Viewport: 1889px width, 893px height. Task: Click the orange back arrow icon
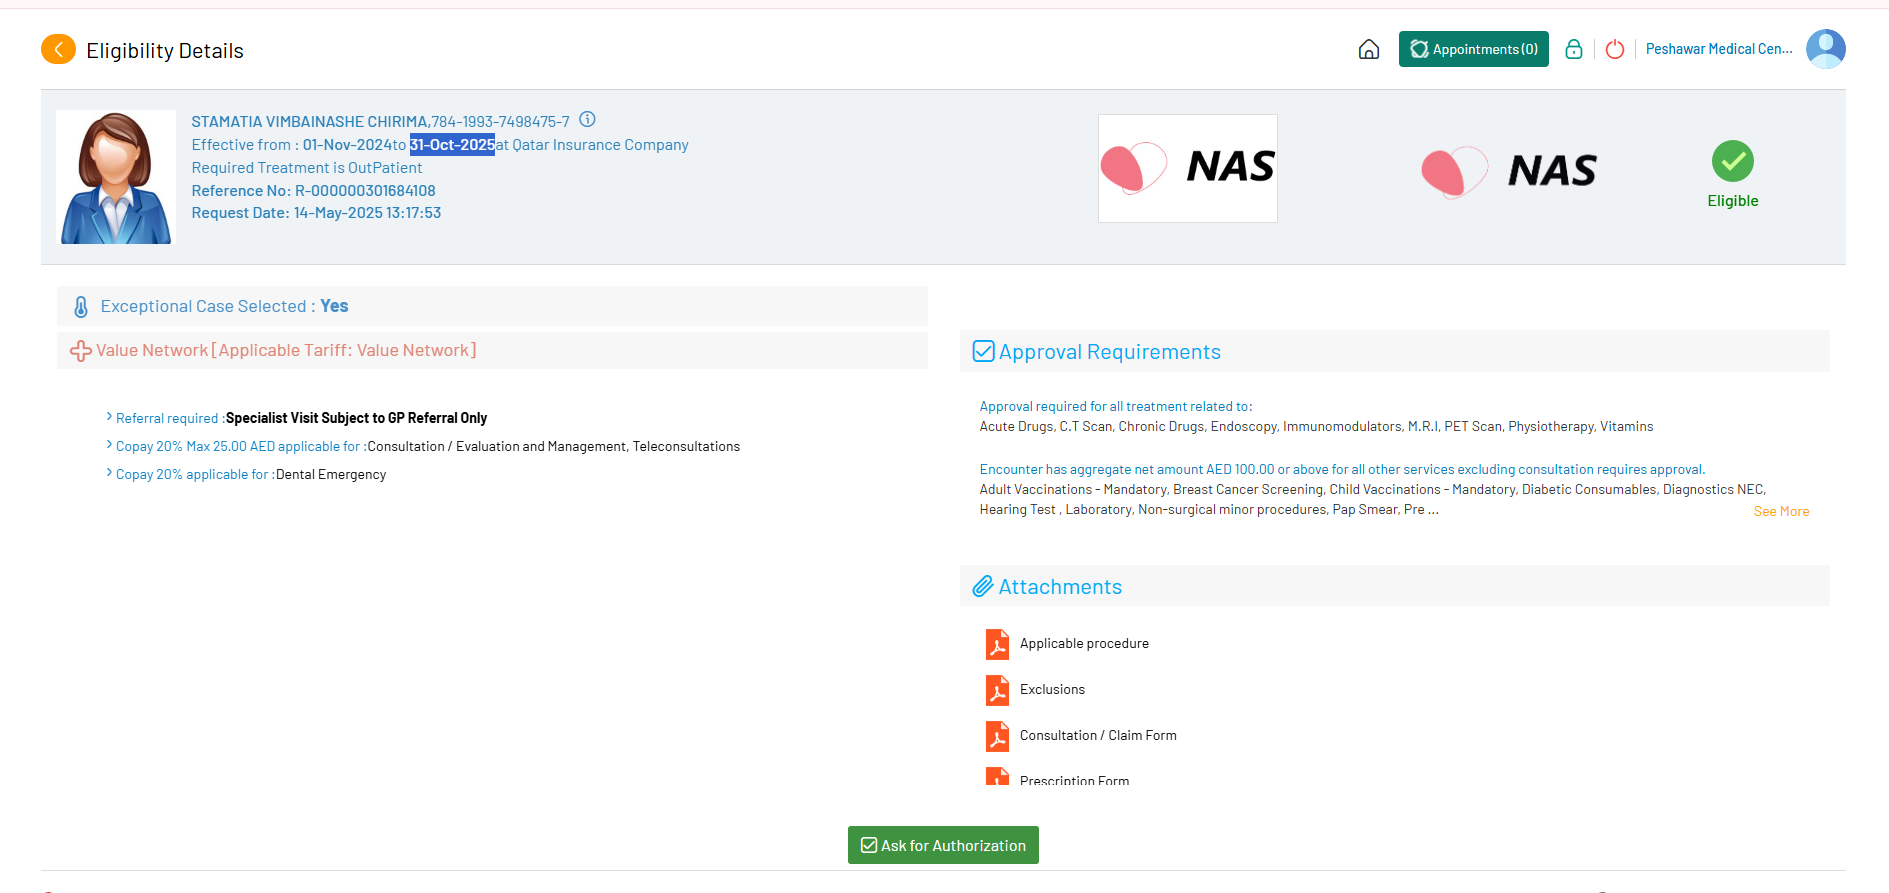click(x=58, y=49)
